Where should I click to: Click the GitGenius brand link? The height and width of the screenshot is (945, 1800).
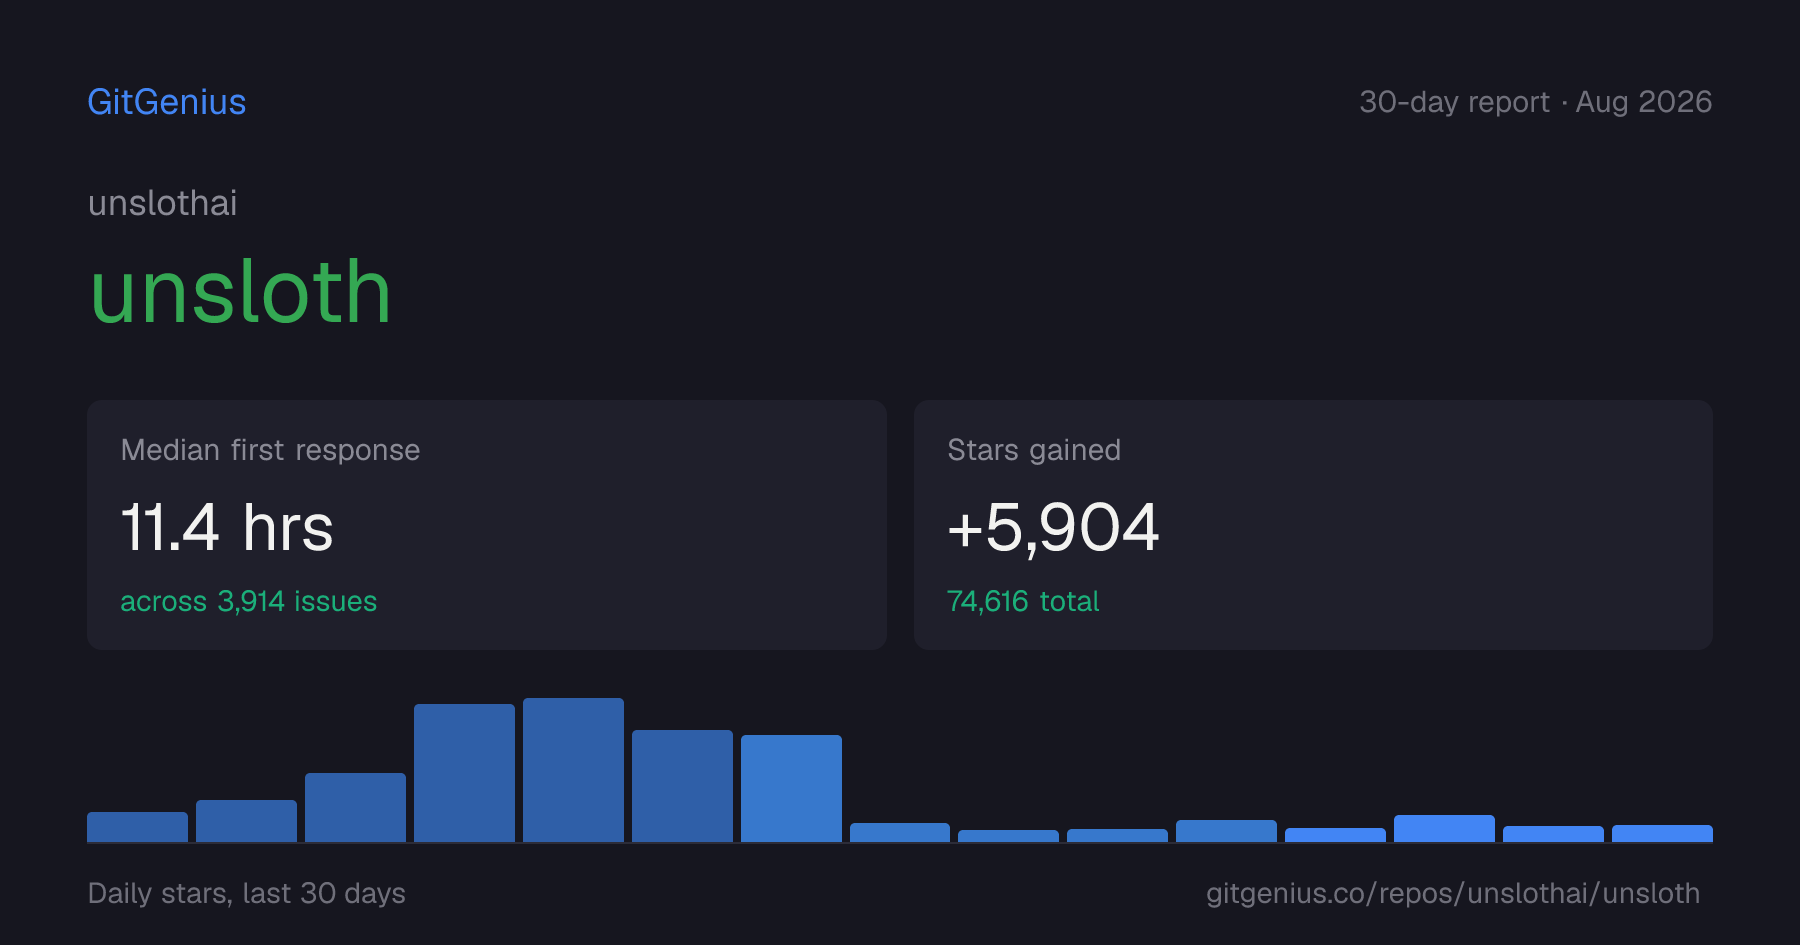pyautogui.click(x=167, y=102)
